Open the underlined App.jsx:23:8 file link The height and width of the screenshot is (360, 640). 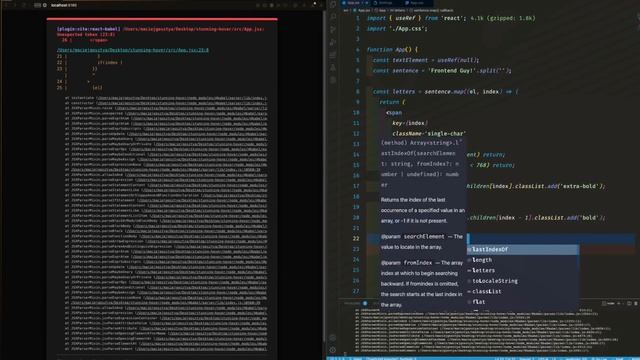pyautogui.click(x=133, y=50)
